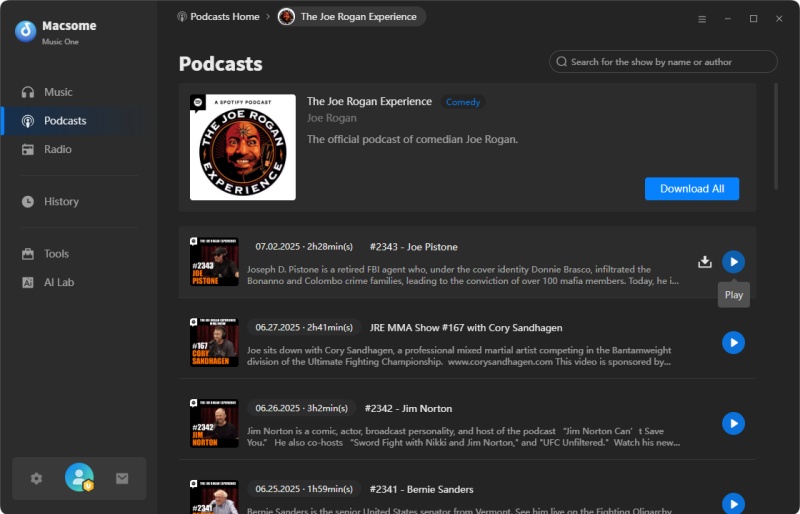Click the Tools toolbox icon
The height and width of the screenshot is (514, 800).
(28, 254)
